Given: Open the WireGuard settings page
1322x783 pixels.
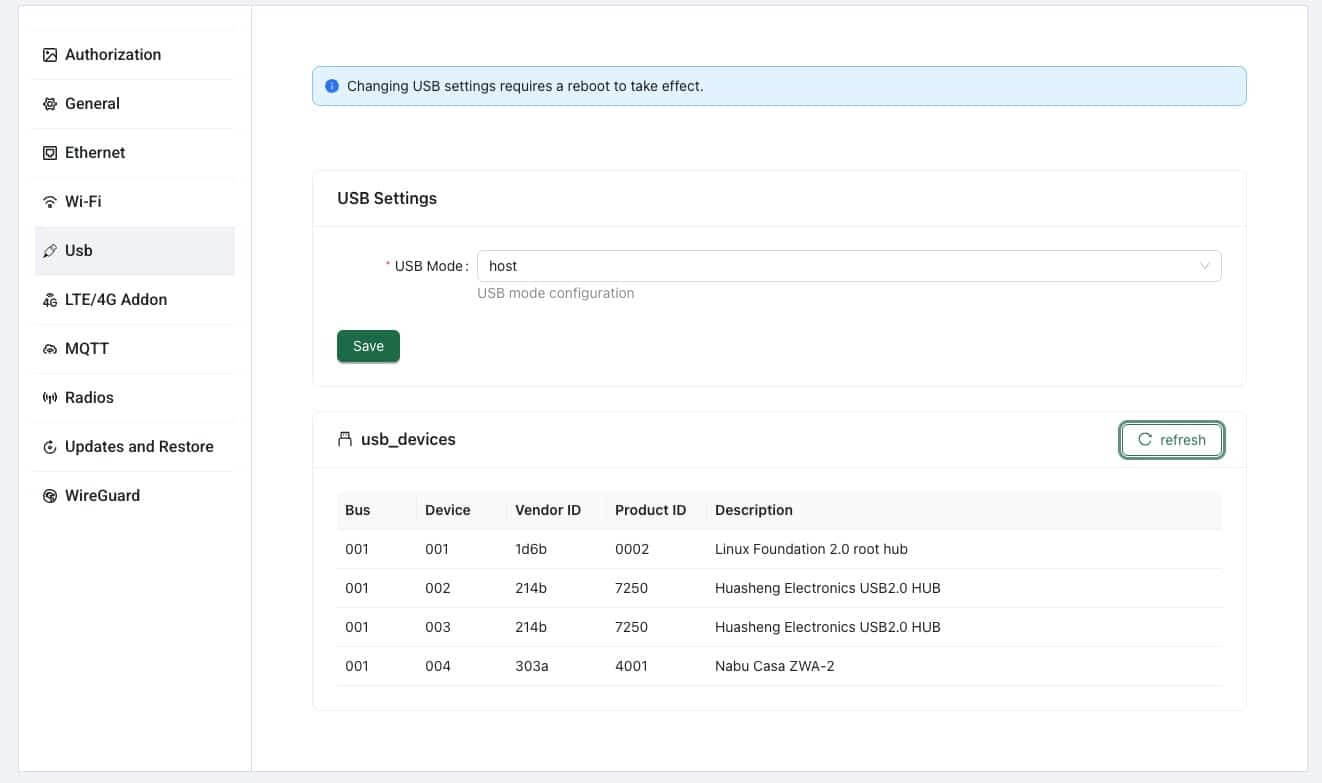Looking at the screenshot, I should click(102, 496).
